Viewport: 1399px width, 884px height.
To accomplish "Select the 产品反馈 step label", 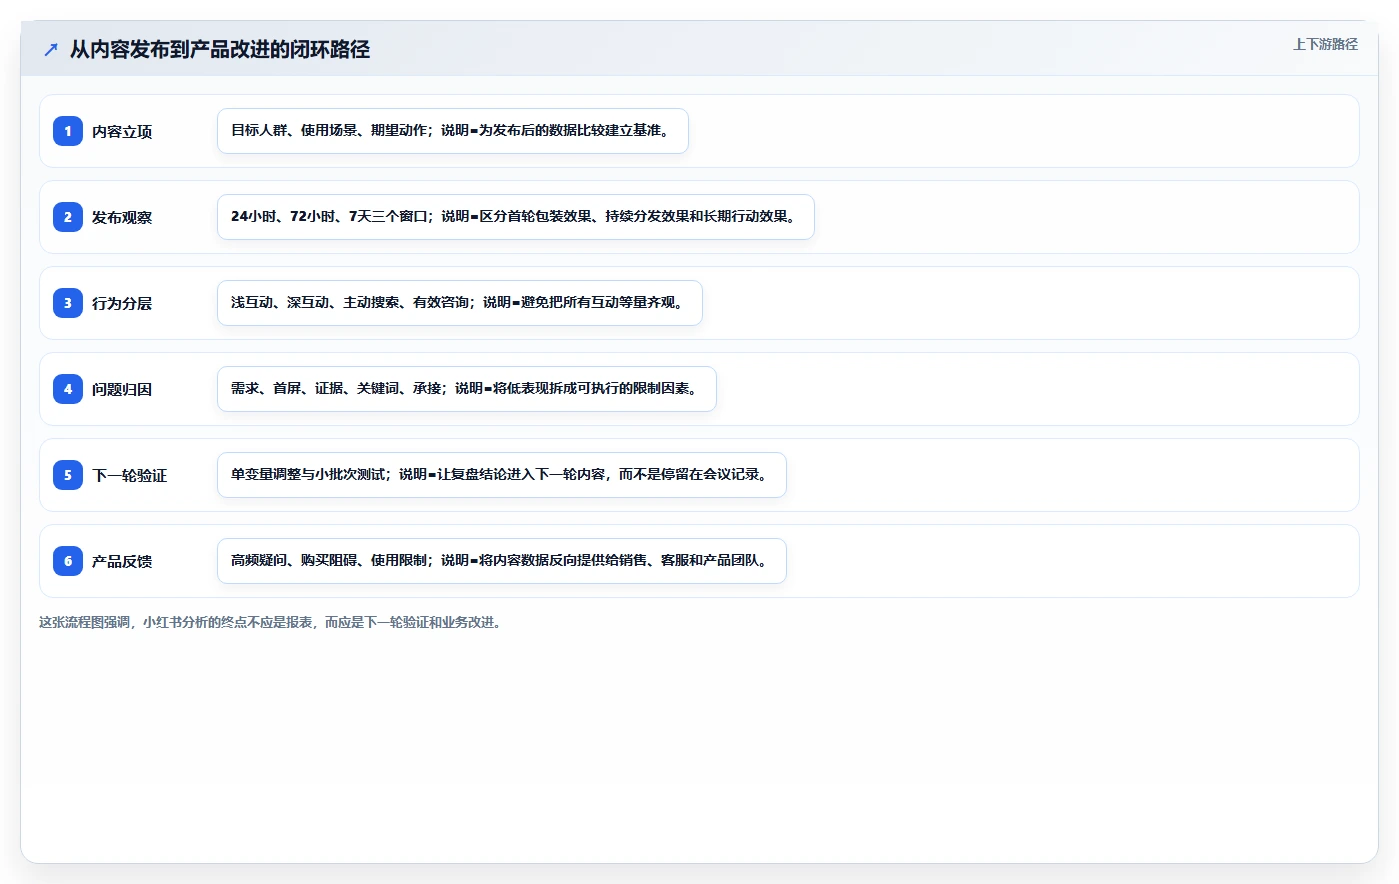I will click(122, 562).
